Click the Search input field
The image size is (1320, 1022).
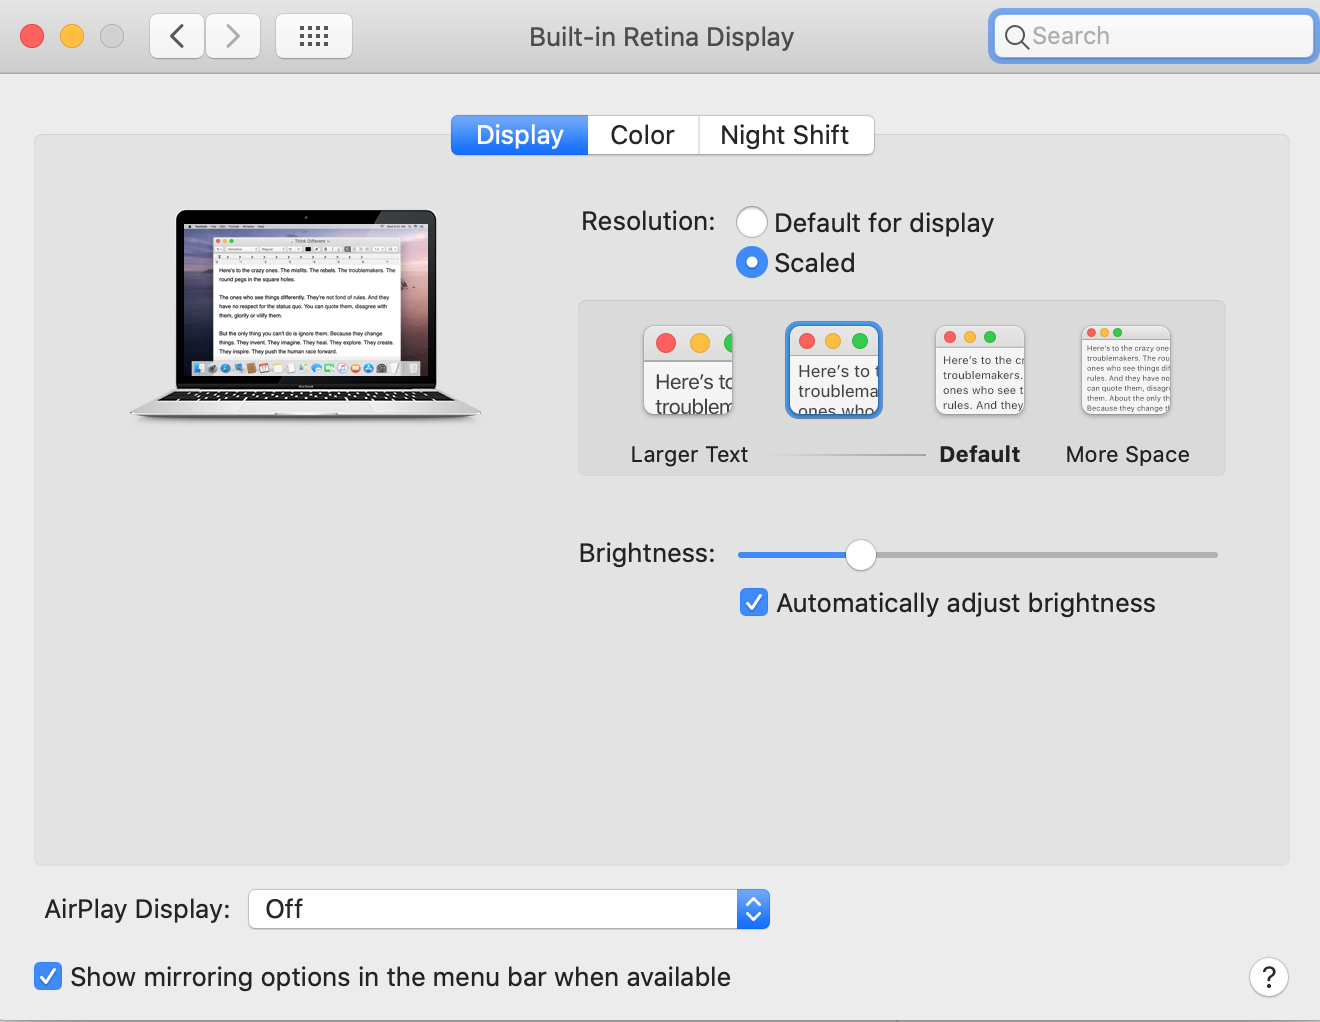tap(1154, 37)
